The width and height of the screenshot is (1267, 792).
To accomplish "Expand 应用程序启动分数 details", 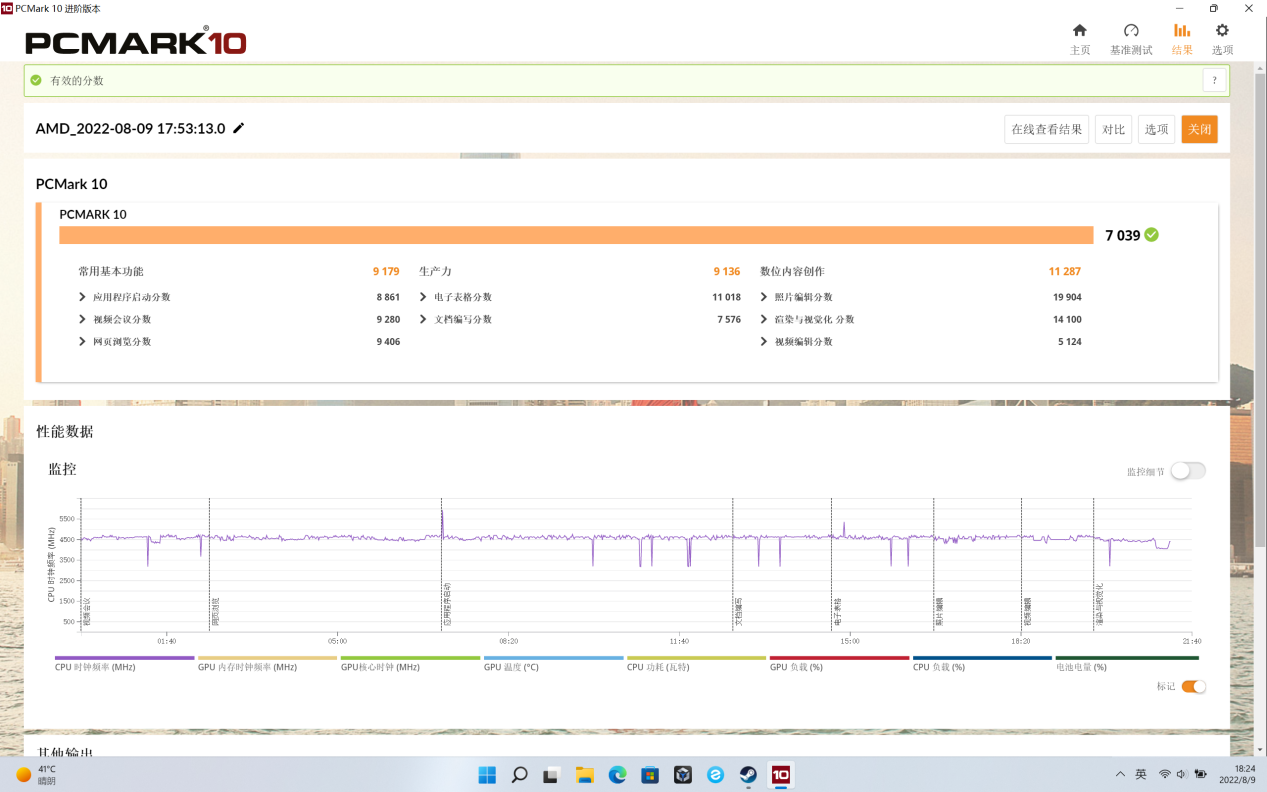I will tap(82, 297).
